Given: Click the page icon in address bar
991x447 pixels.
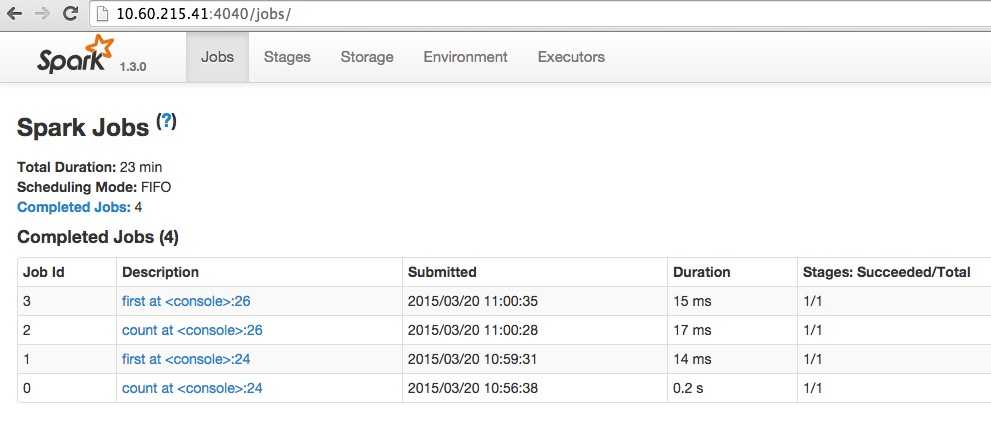Looking at the screenshot, I should tap(102, 14).
